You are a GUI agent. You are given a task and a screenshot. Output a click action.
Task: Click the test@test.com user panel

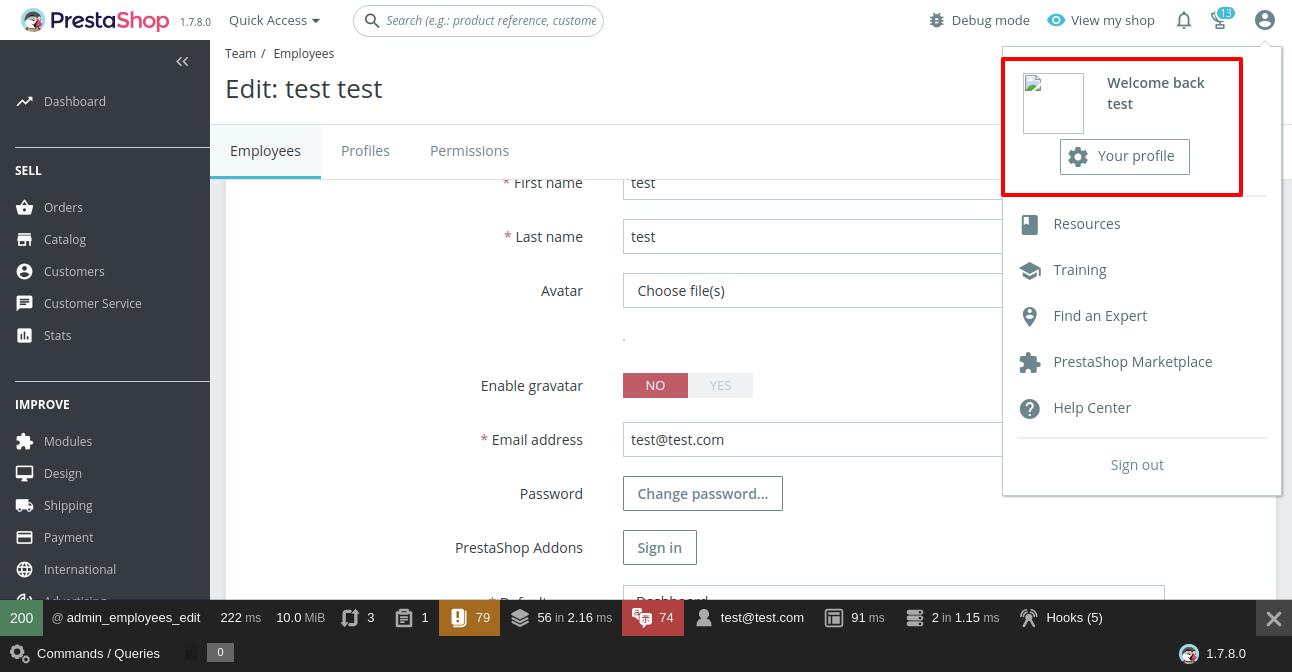pyautogui.click(x=749, y=618)
